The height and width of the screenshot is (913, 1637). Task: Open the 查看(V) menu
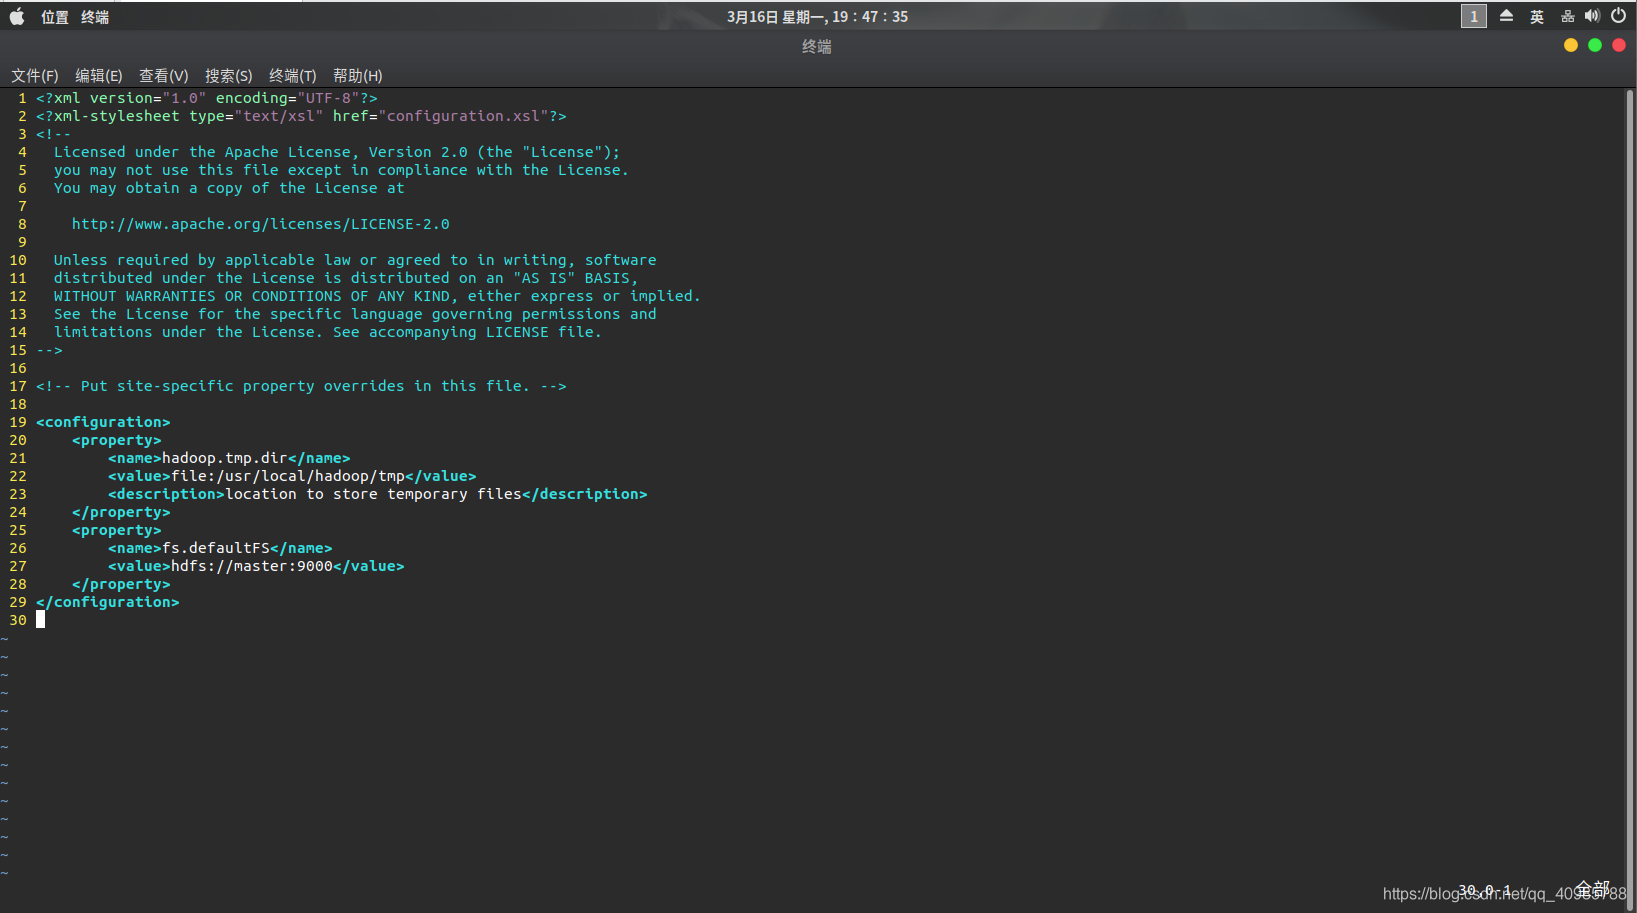point(164,76)
